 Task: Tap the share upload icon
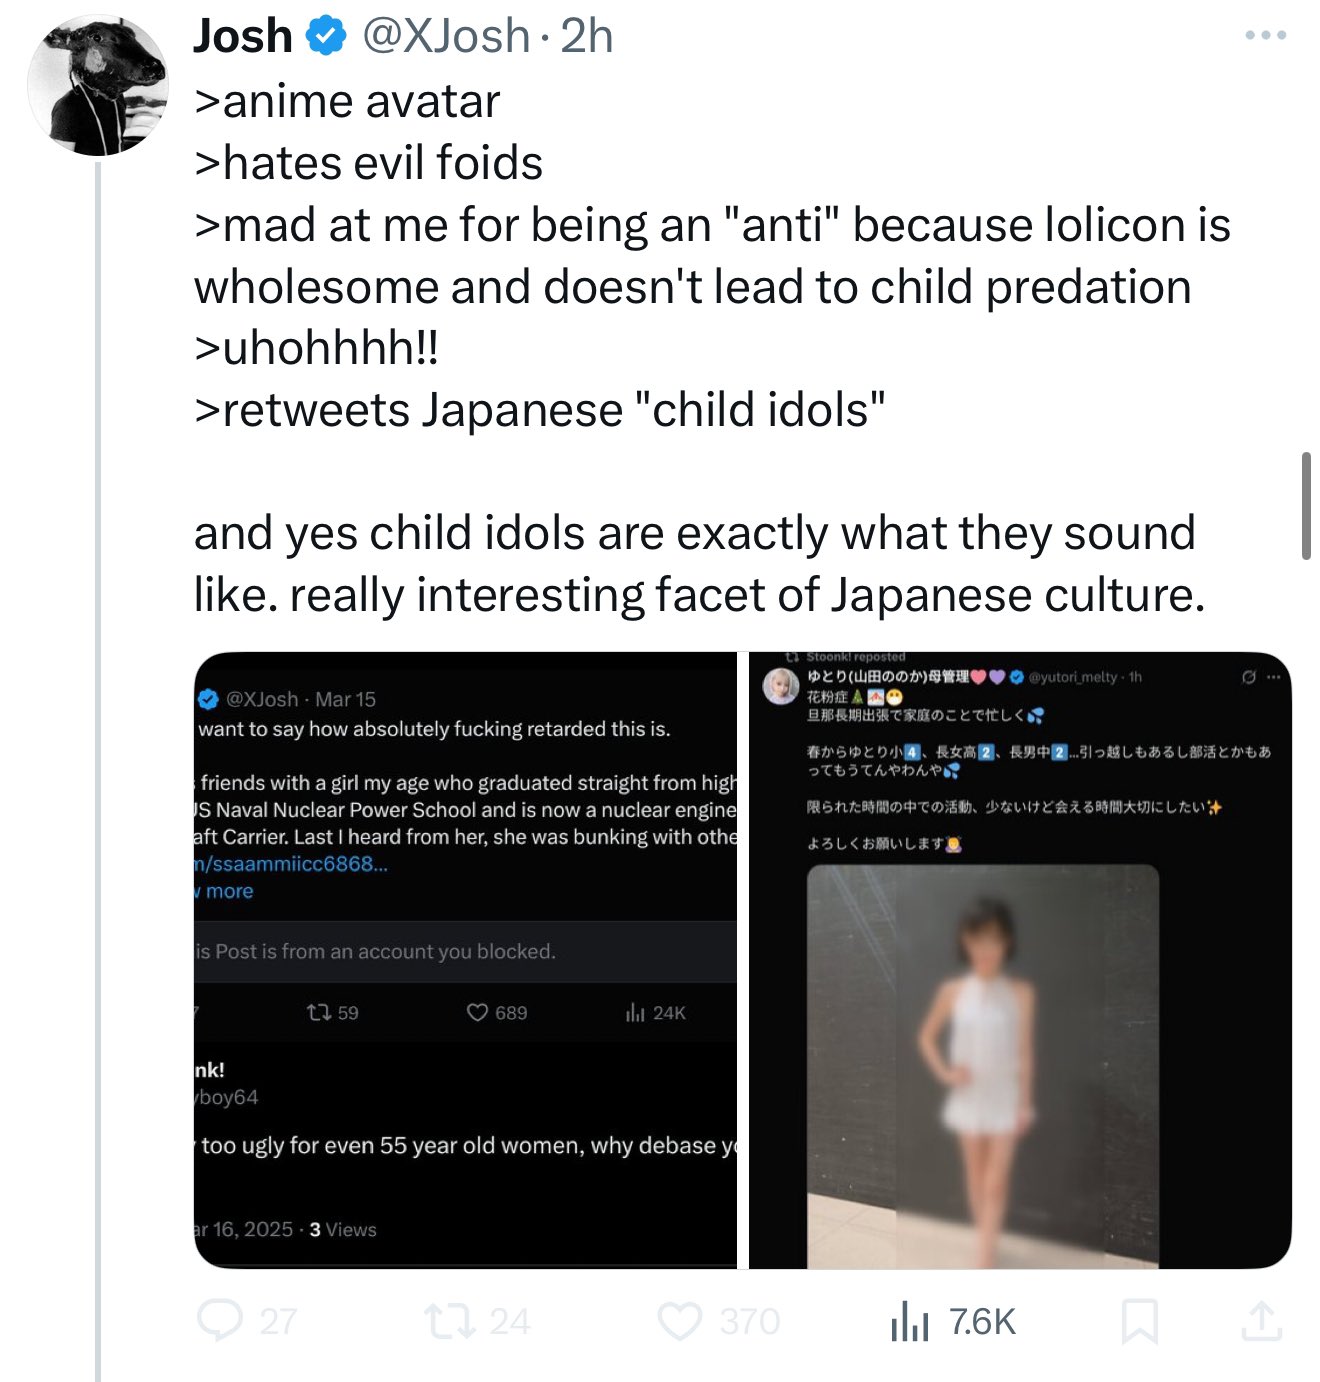1261,1321
